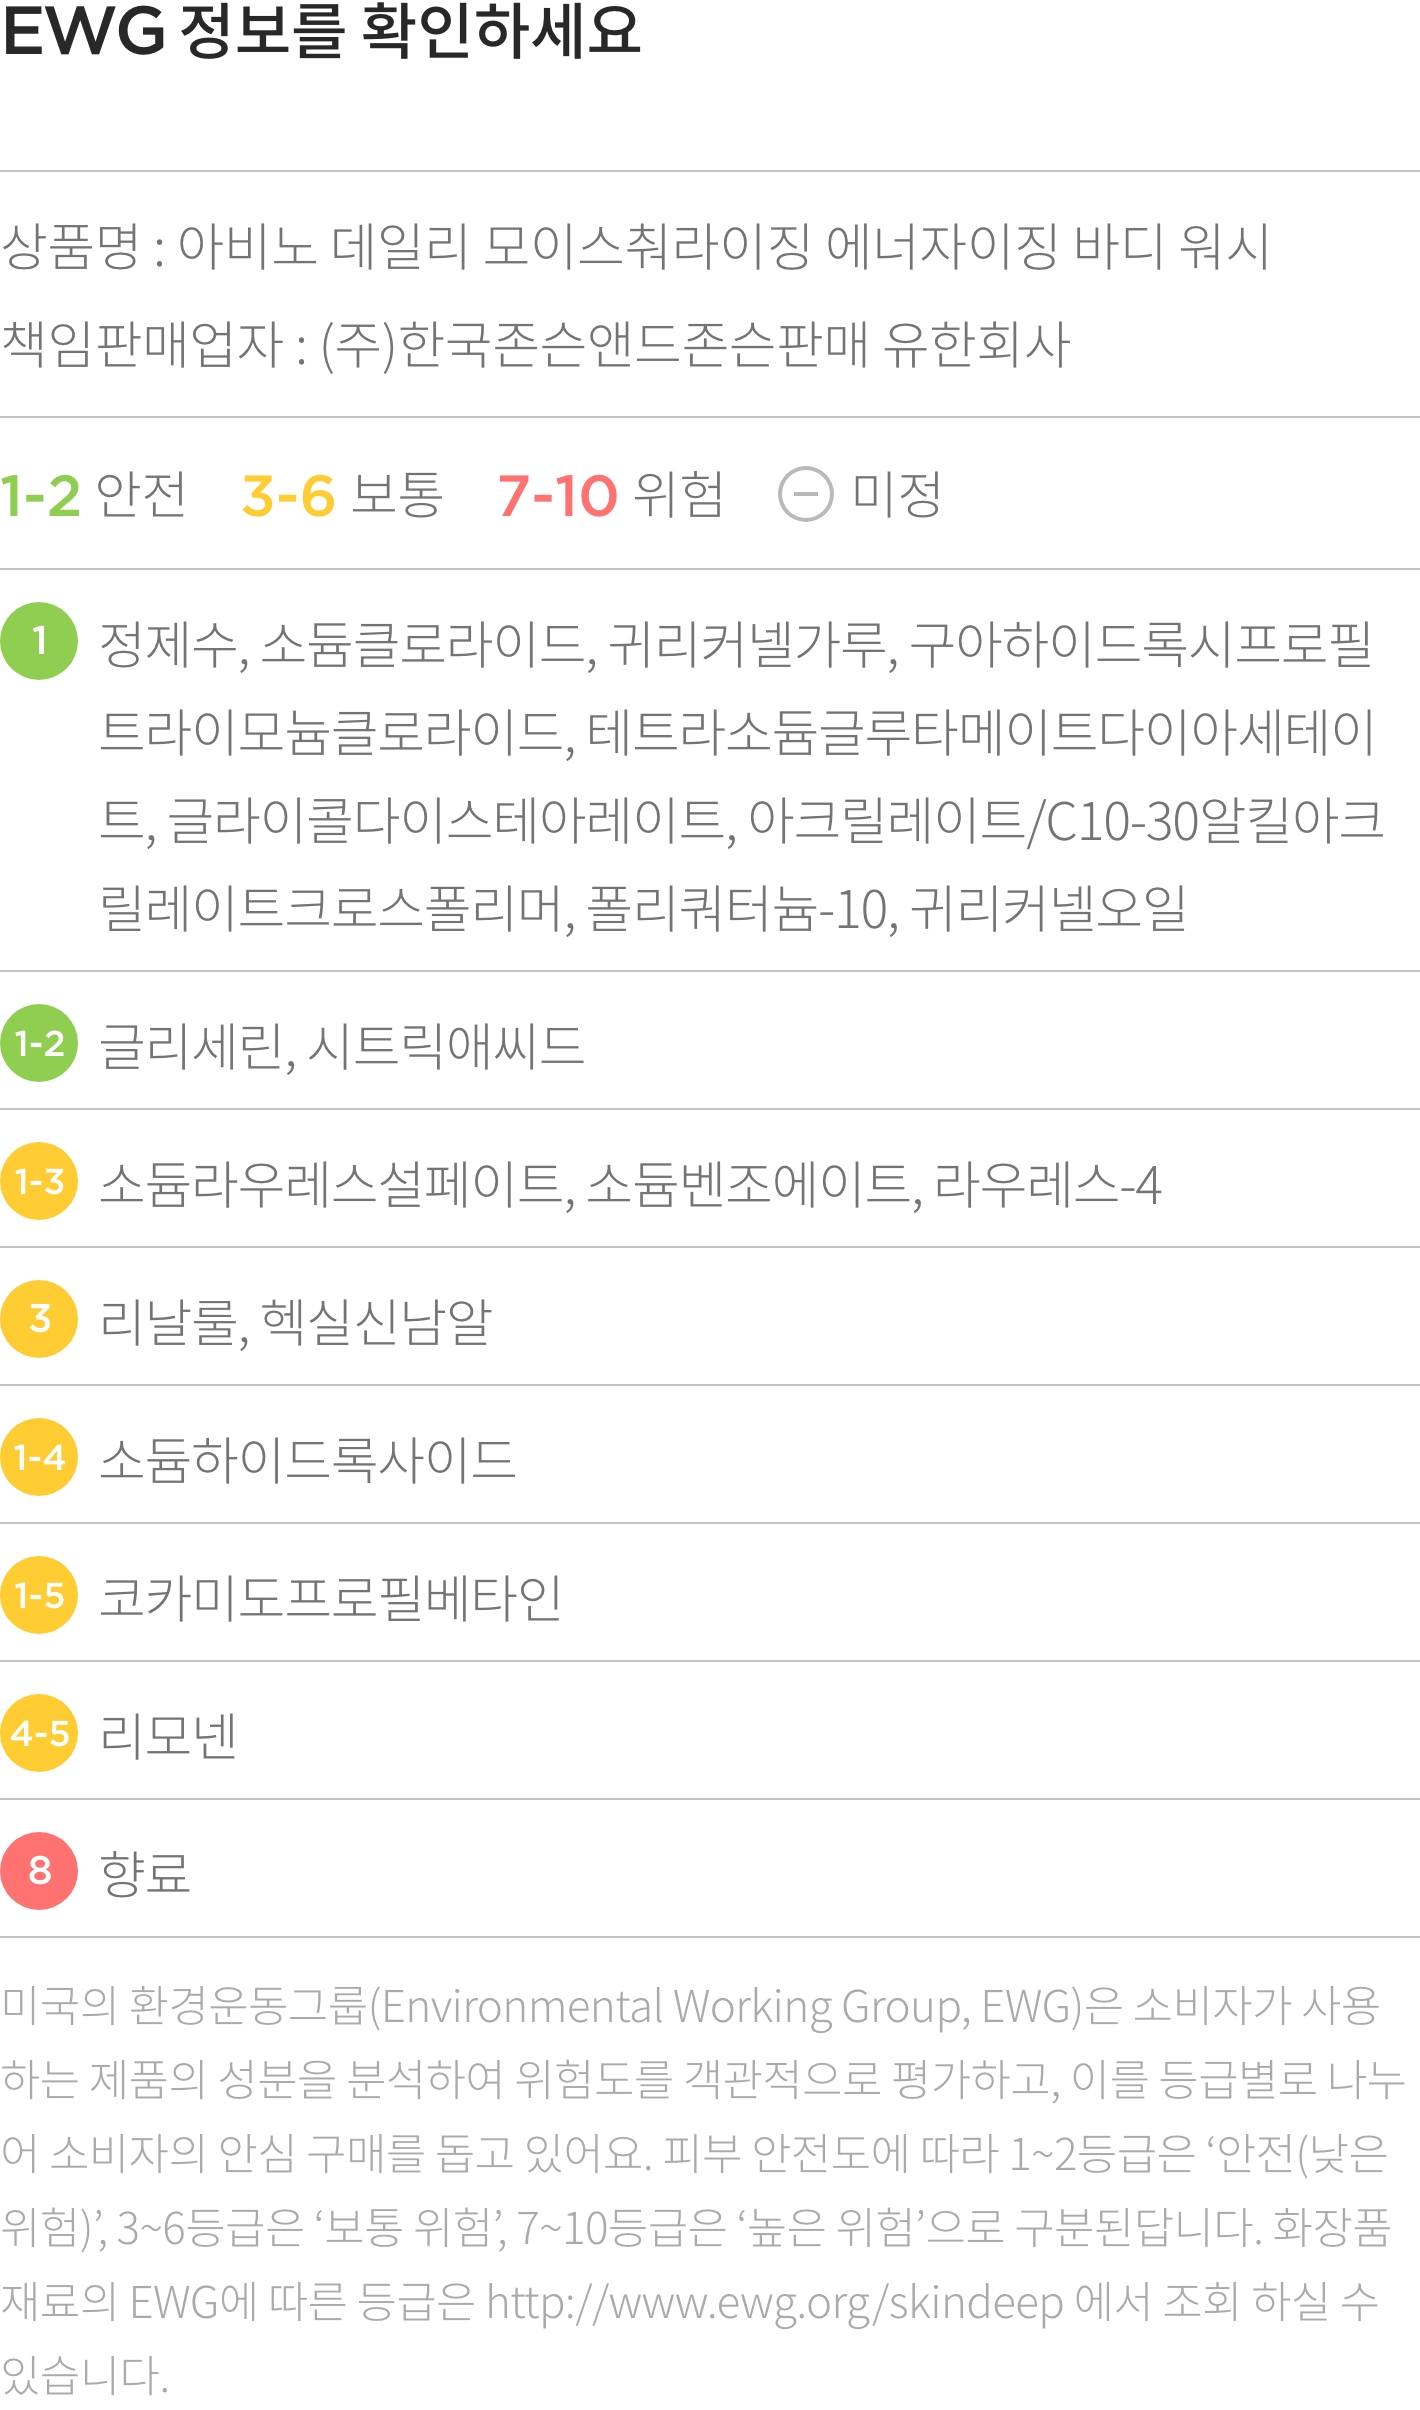The width and height of the screenshot is (1420, 2410).
Task: Click the gray minus 미정 circle icon
Action: click(805, 494)
